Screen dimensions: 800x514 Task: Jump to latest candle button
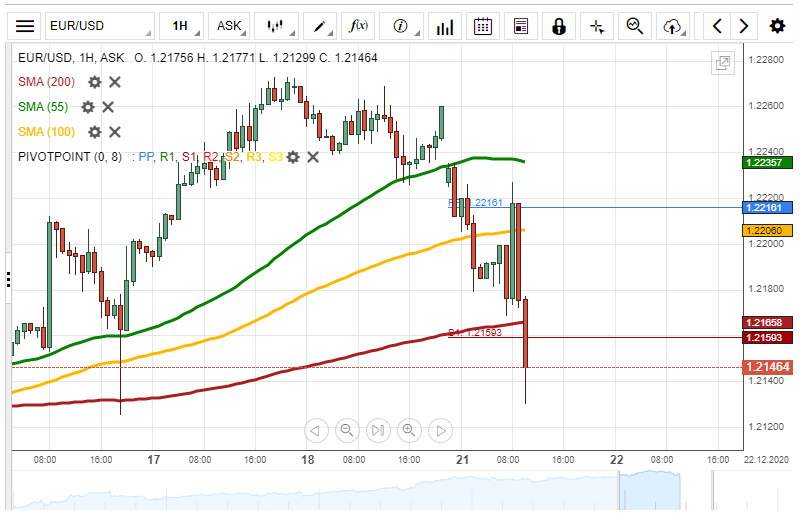click(378, 431)
